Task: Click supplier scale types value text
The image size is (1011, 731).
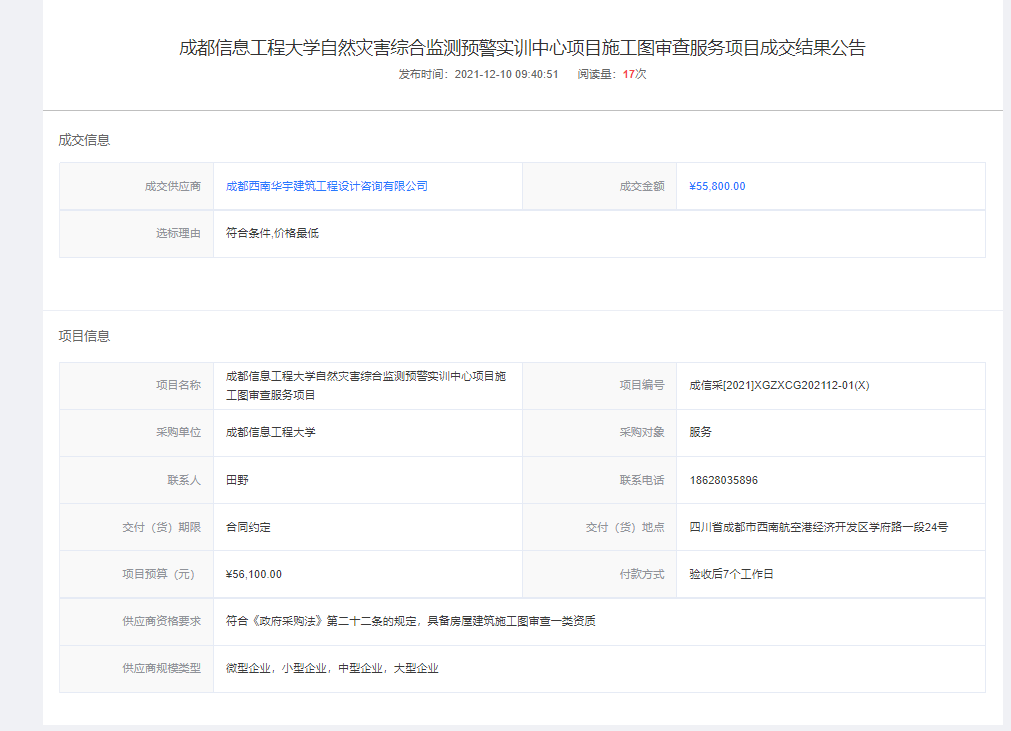Action: pos(332,668)
